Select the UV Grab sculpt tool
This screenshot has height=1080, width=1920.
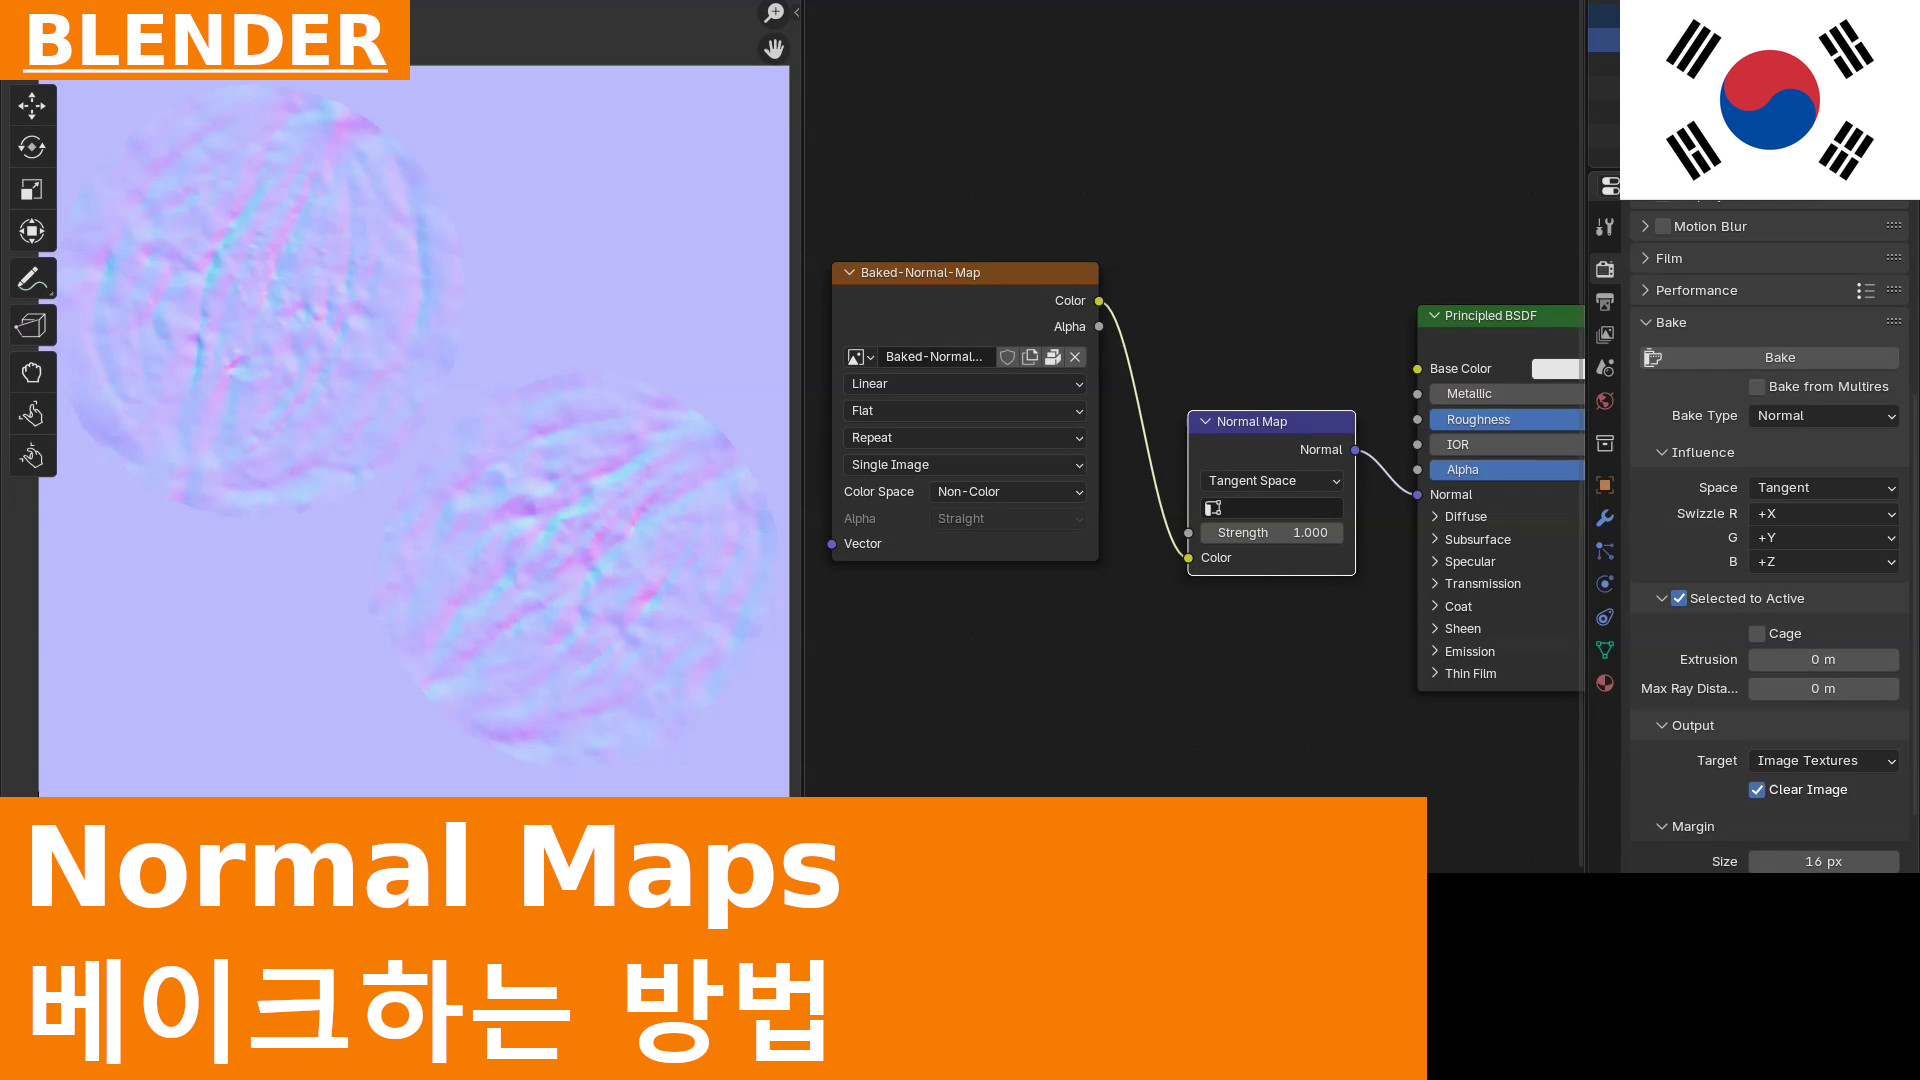coord(32,372)
